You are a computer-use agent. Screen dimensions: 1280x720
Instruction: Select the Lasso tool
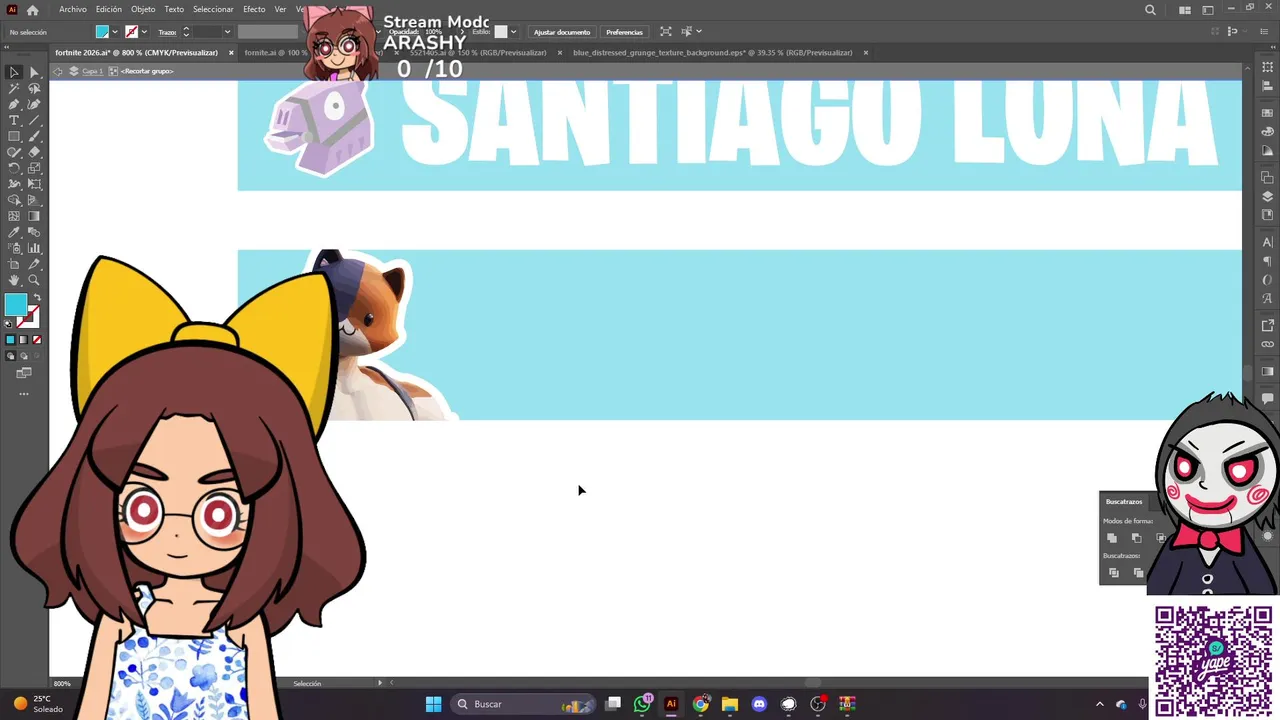point(34,88)
